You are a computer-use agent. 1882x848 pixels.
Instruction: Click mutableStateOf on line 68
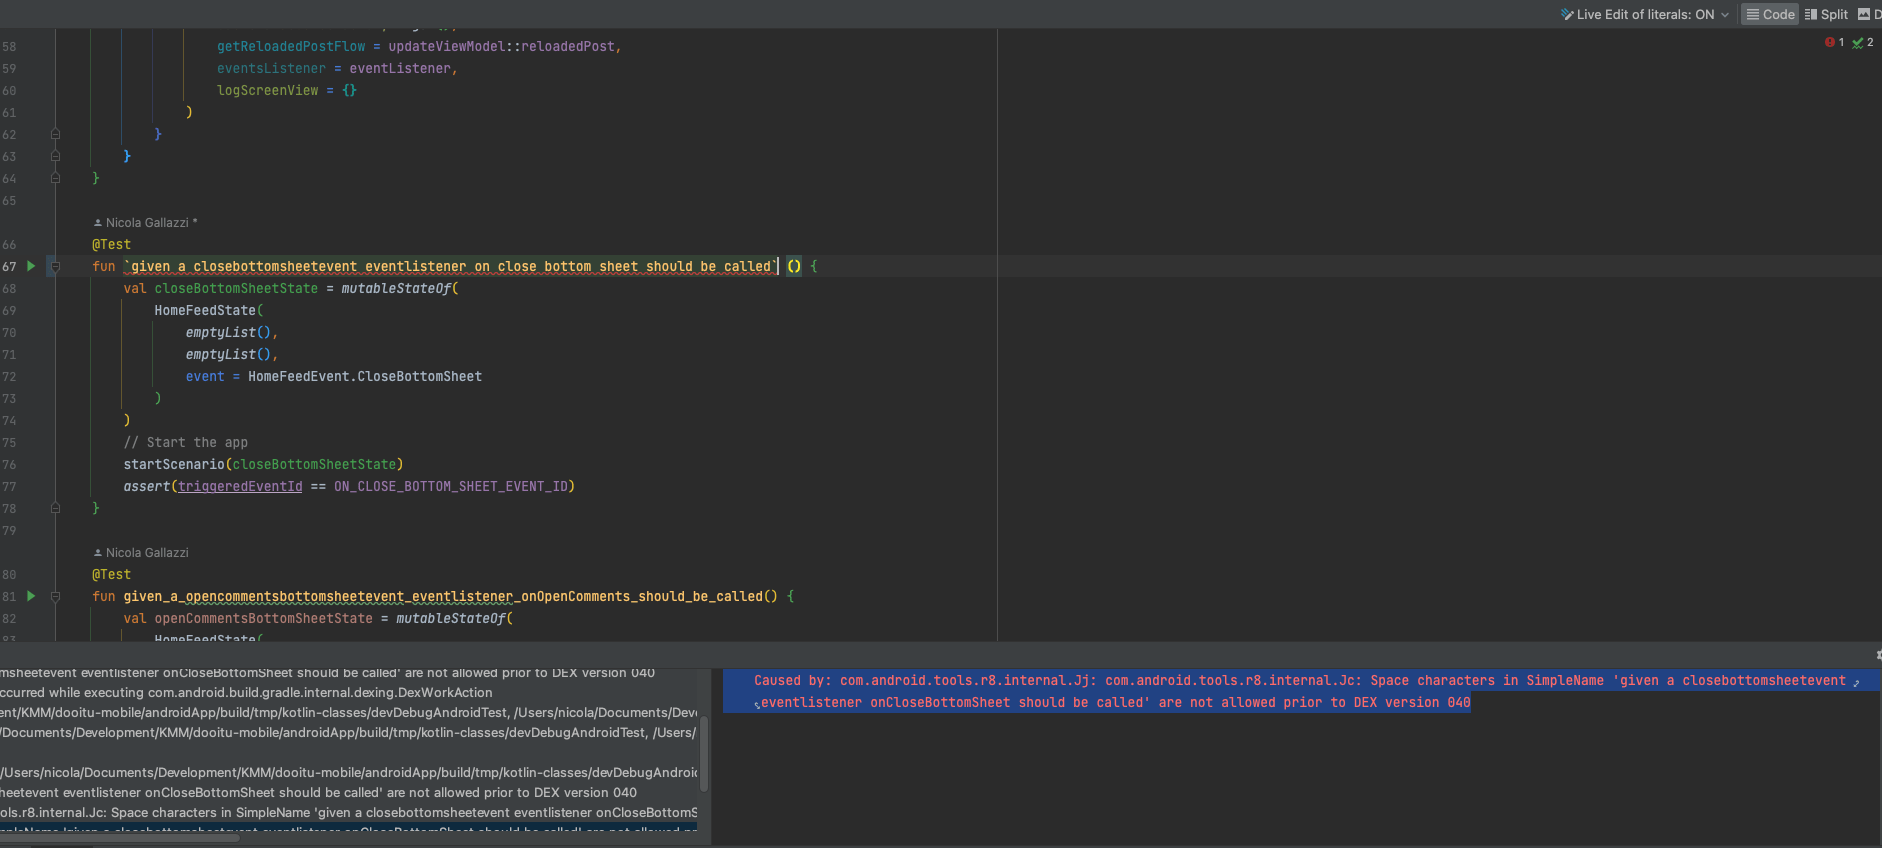[396, 288]
